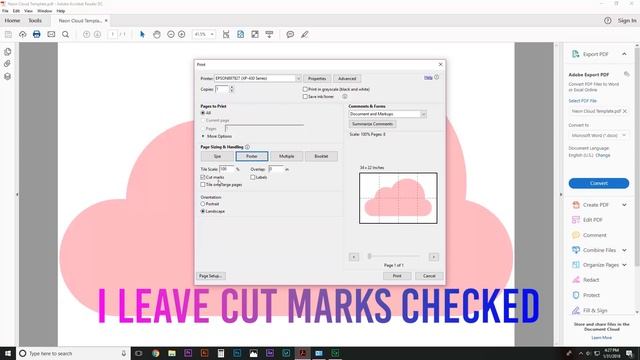Viewport: 640px width, 360px height.
Task: Open the Convert to format dropdown
Action: click(x=598, y=135)
